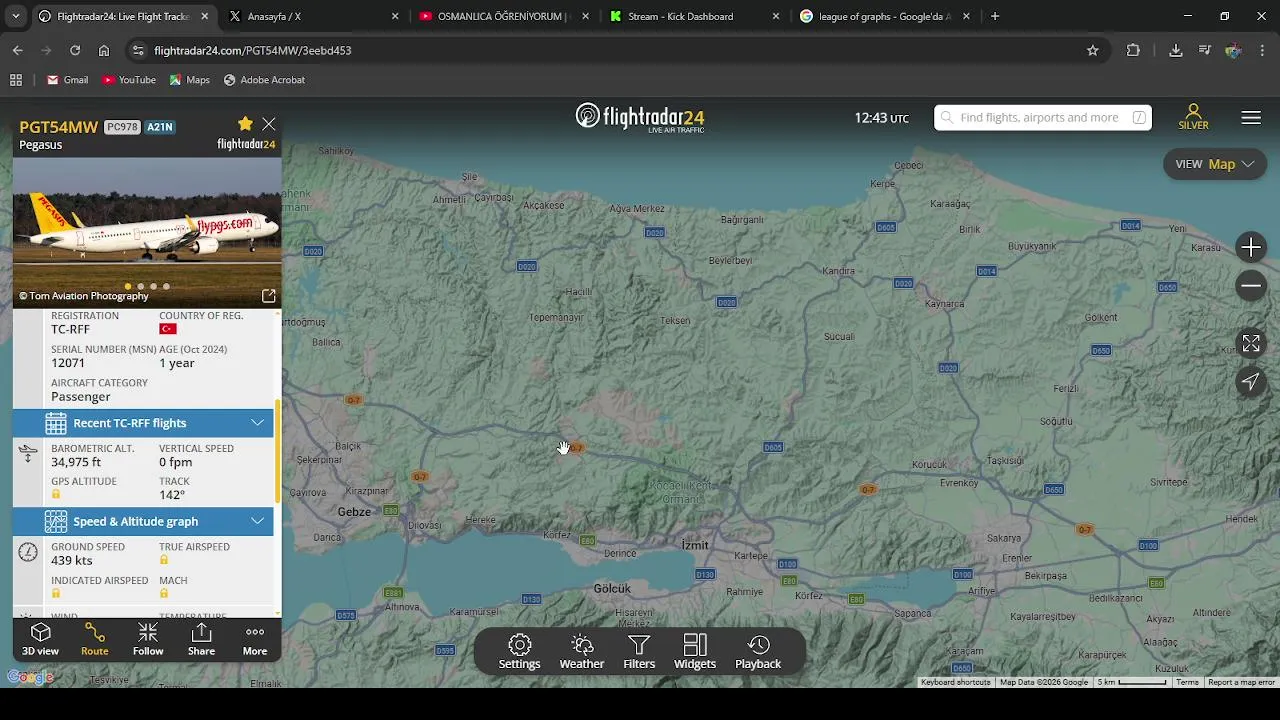The image size is (1280, 720).
Task: Toggle favorite star for PGT54MW
Action: [x=245, y=123]
